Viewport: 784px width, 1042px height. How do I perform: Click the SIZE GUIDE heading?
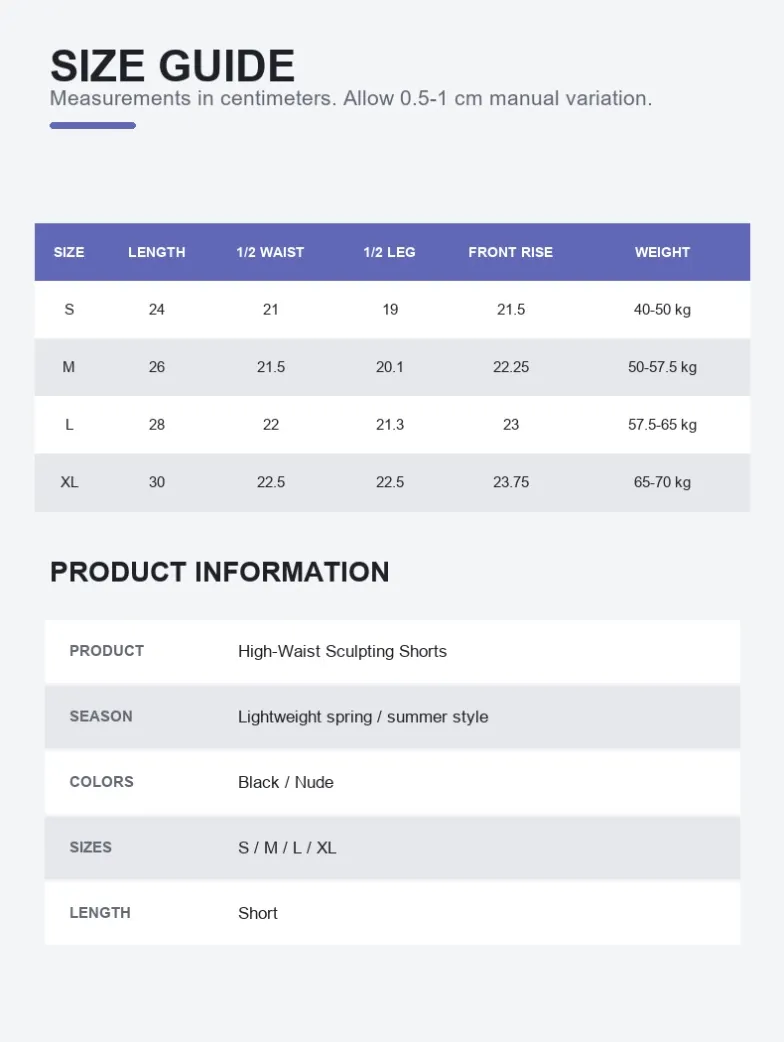[x=172, y=66]
